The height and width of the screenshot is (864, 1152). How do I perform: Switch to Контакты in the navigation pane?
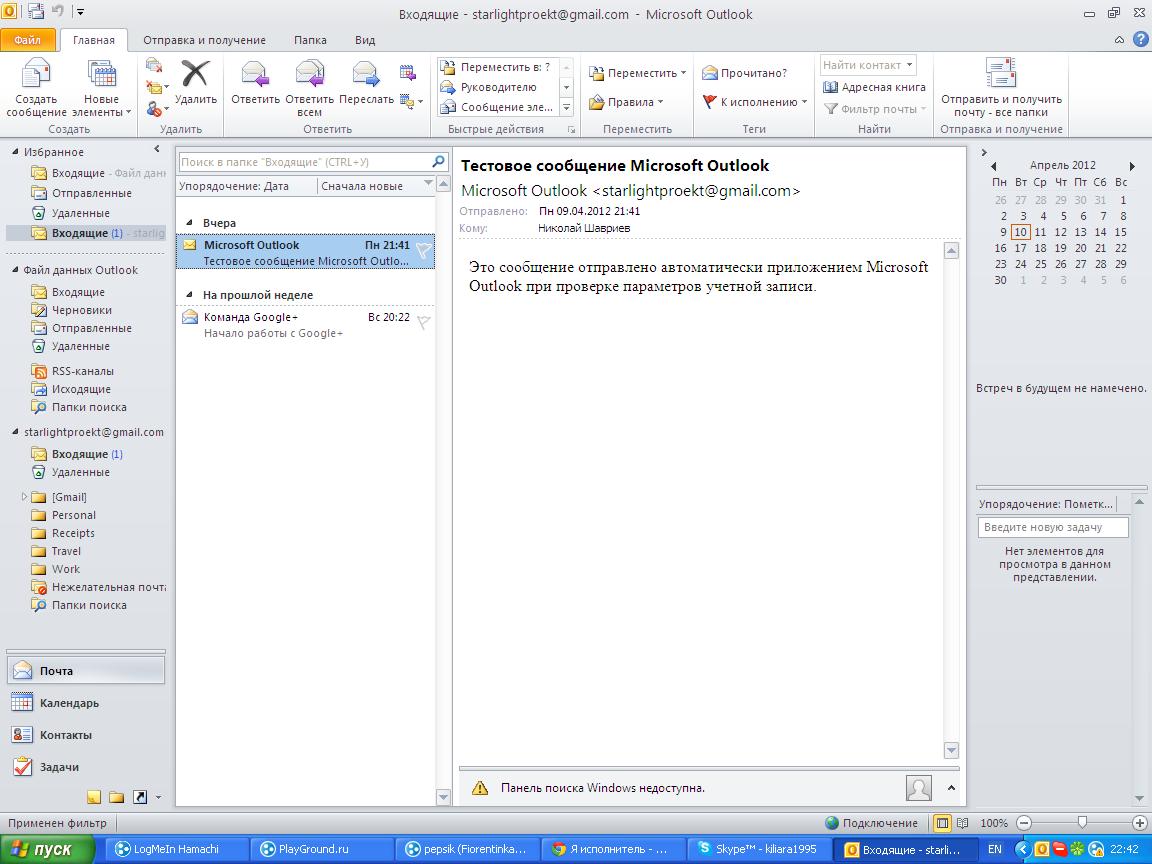(x=86, y=735)
